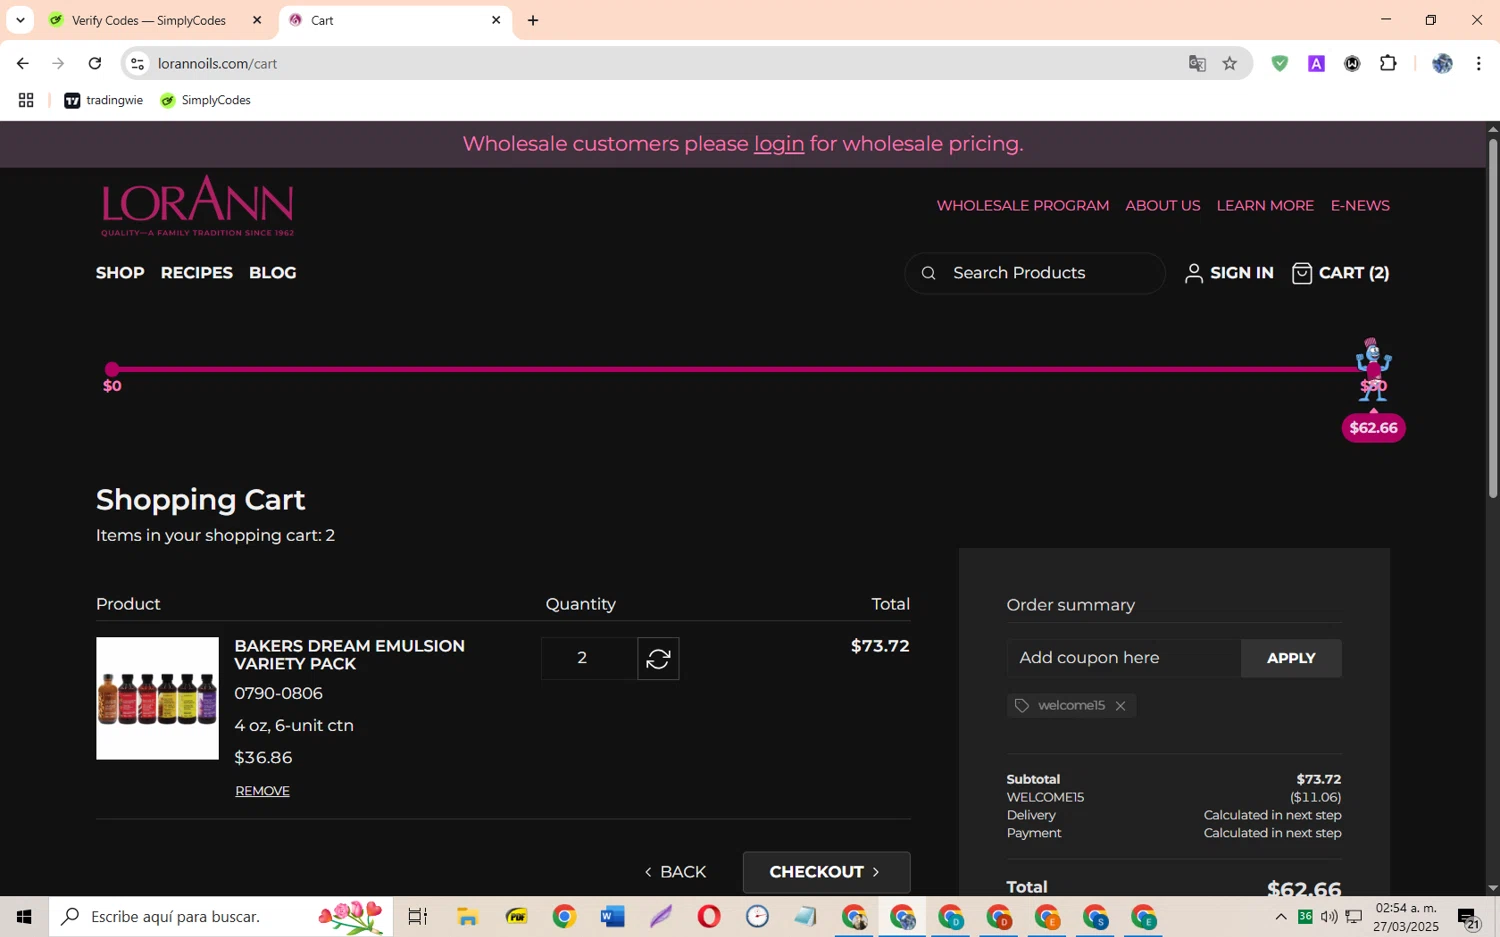Open volume control in system tray

[1329, 916]
